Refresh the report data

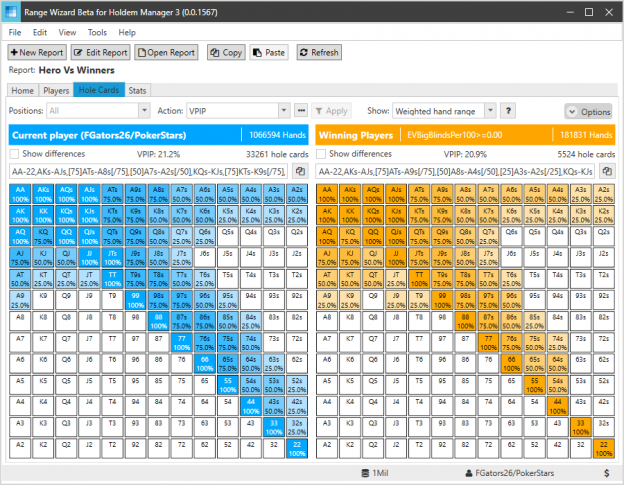pyautogui.click(x=319, y=53)
